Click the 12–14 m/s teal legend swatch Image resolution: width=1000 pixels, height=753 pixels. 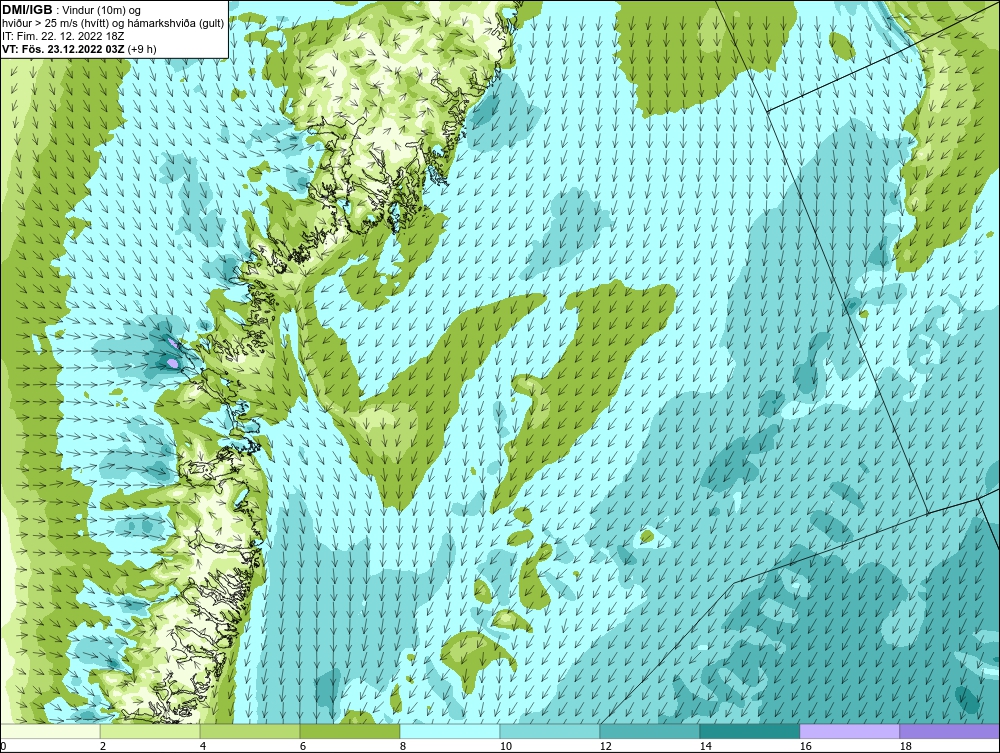(650, 731)
